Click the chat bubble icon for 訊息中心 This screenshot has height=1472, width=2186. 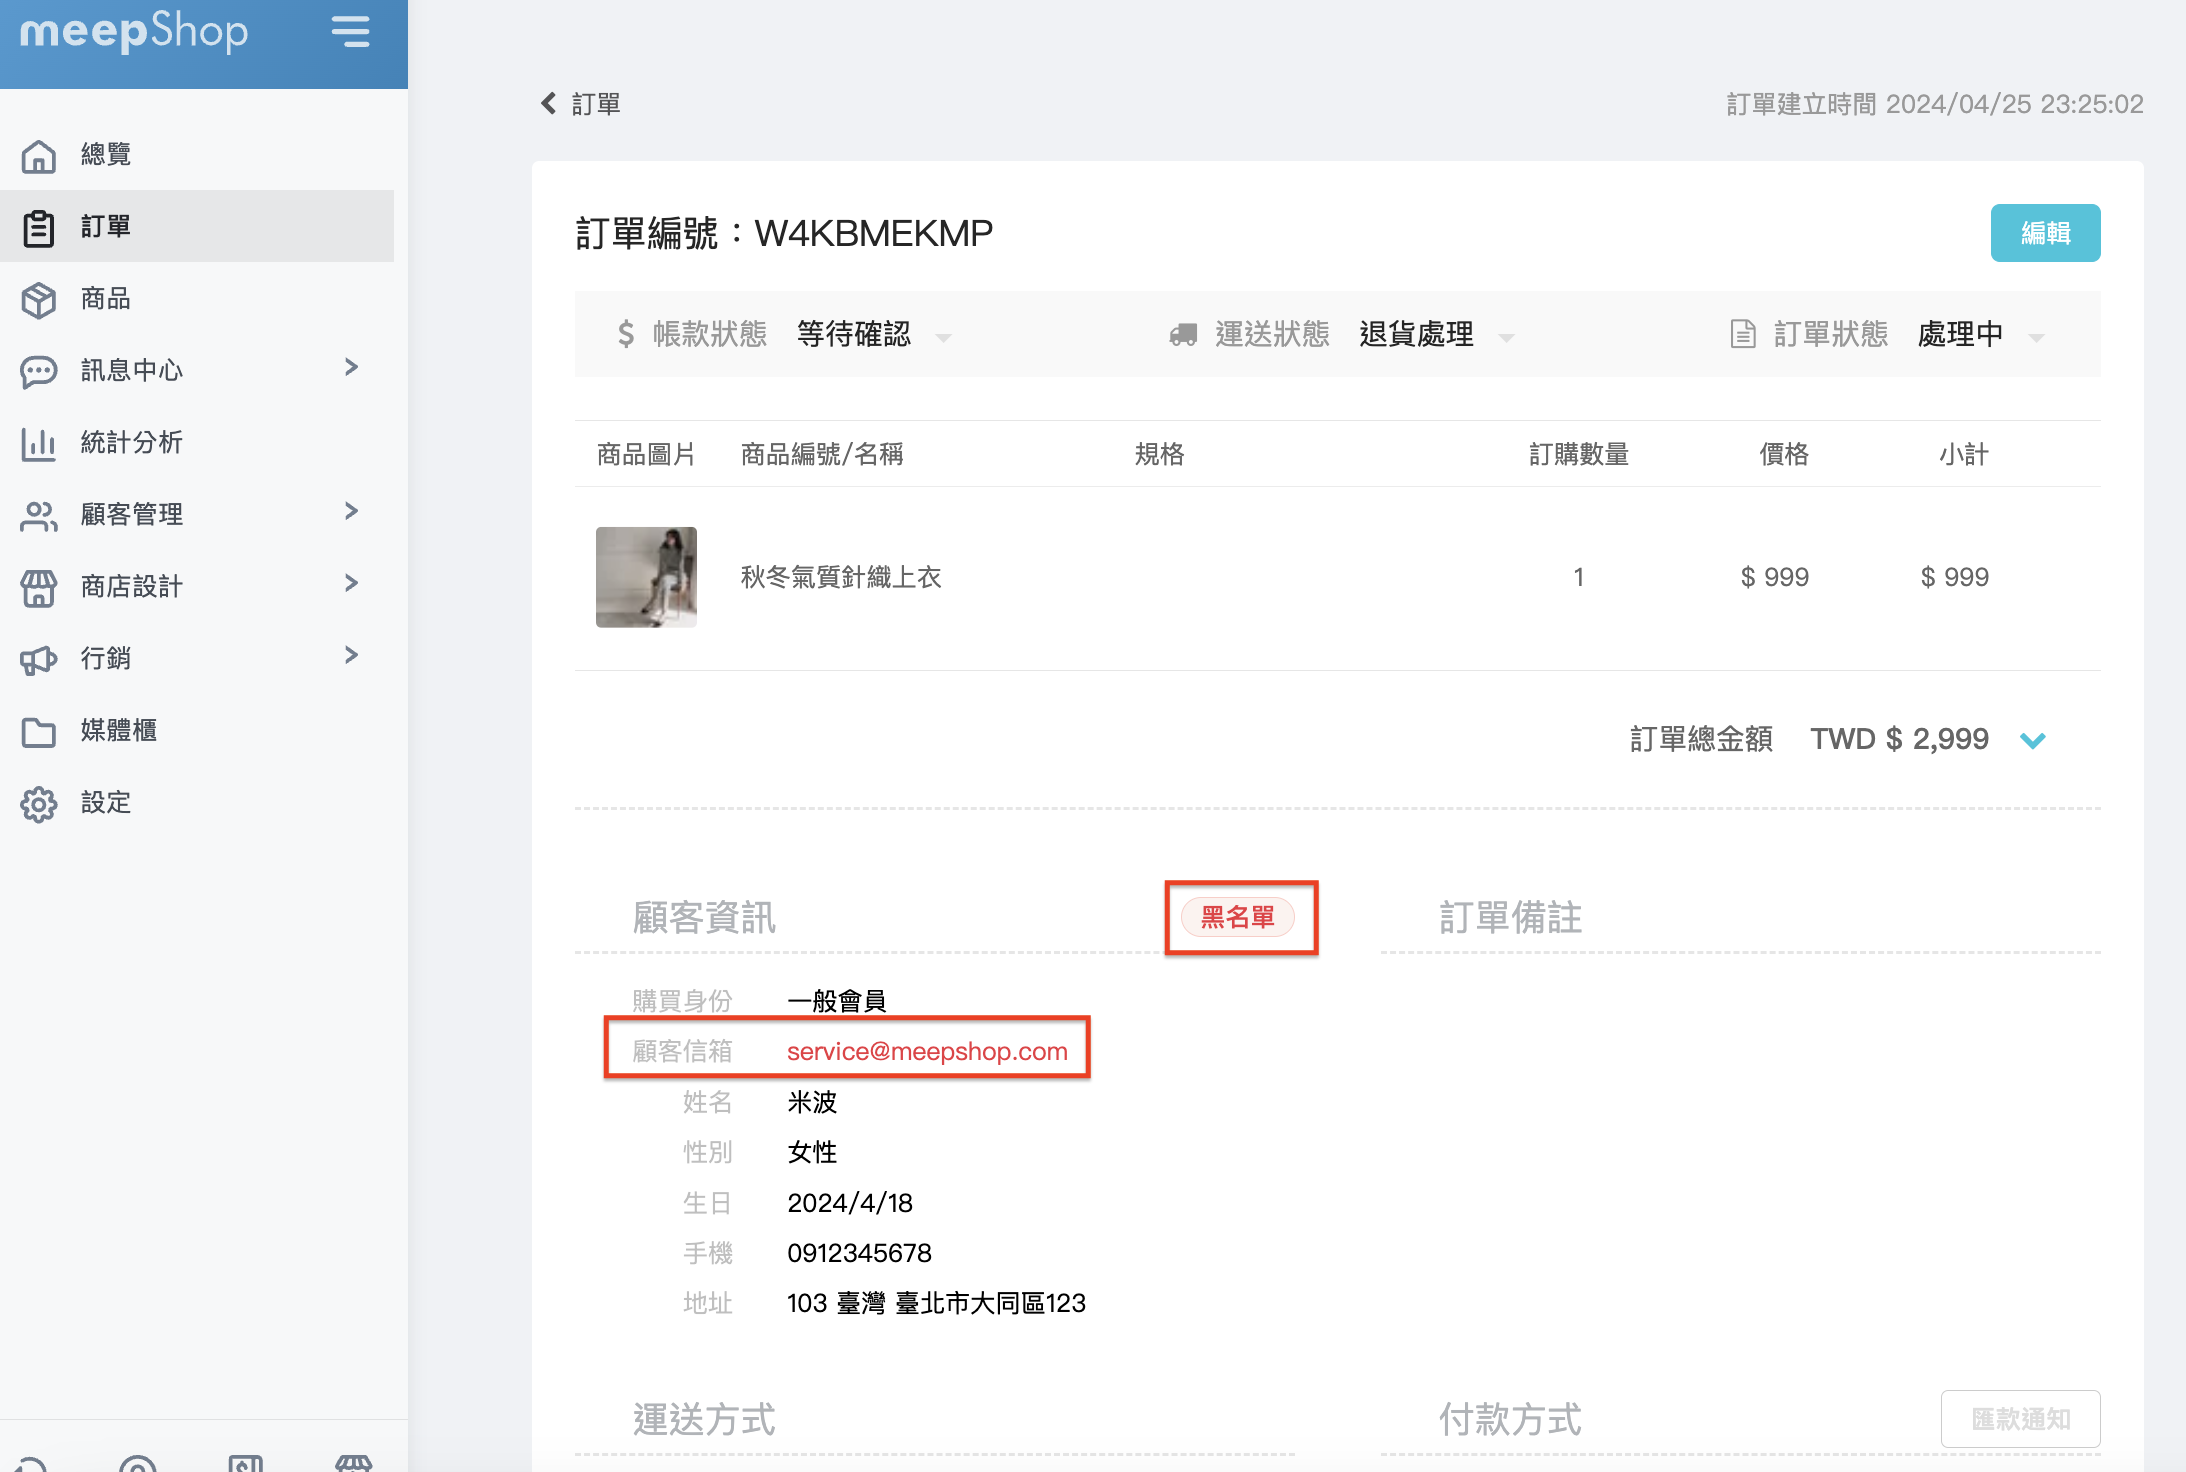tap(39, 371)
